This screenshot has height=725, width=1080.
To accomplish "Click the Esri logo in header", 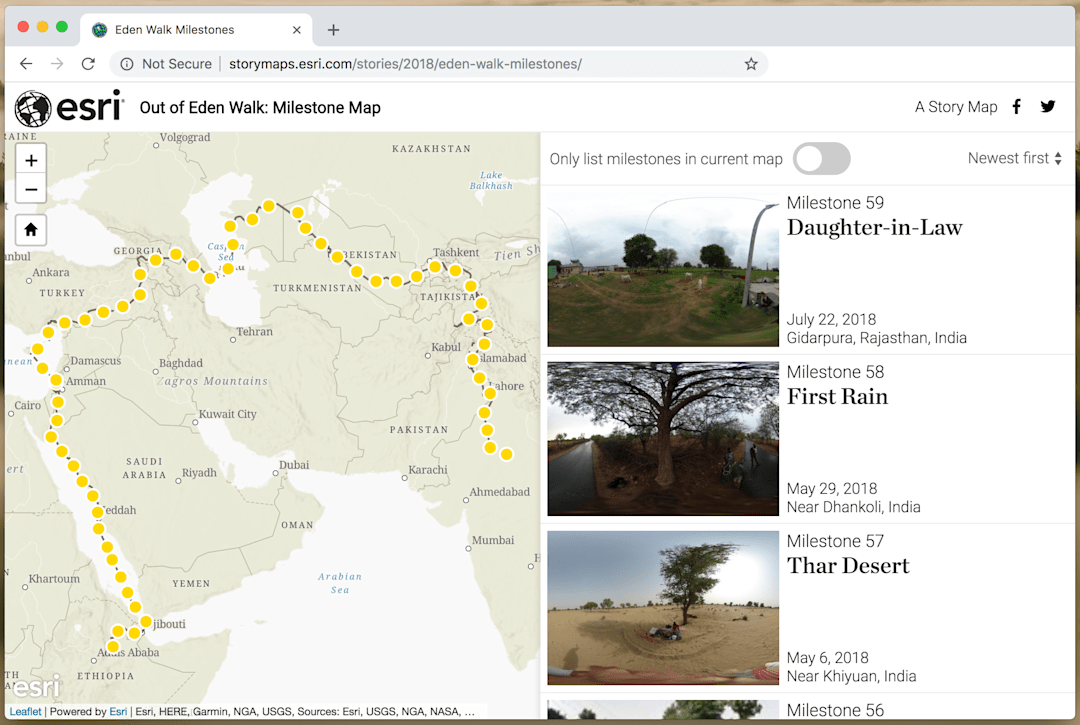I will pyautogui.click(x=68, y=107).
